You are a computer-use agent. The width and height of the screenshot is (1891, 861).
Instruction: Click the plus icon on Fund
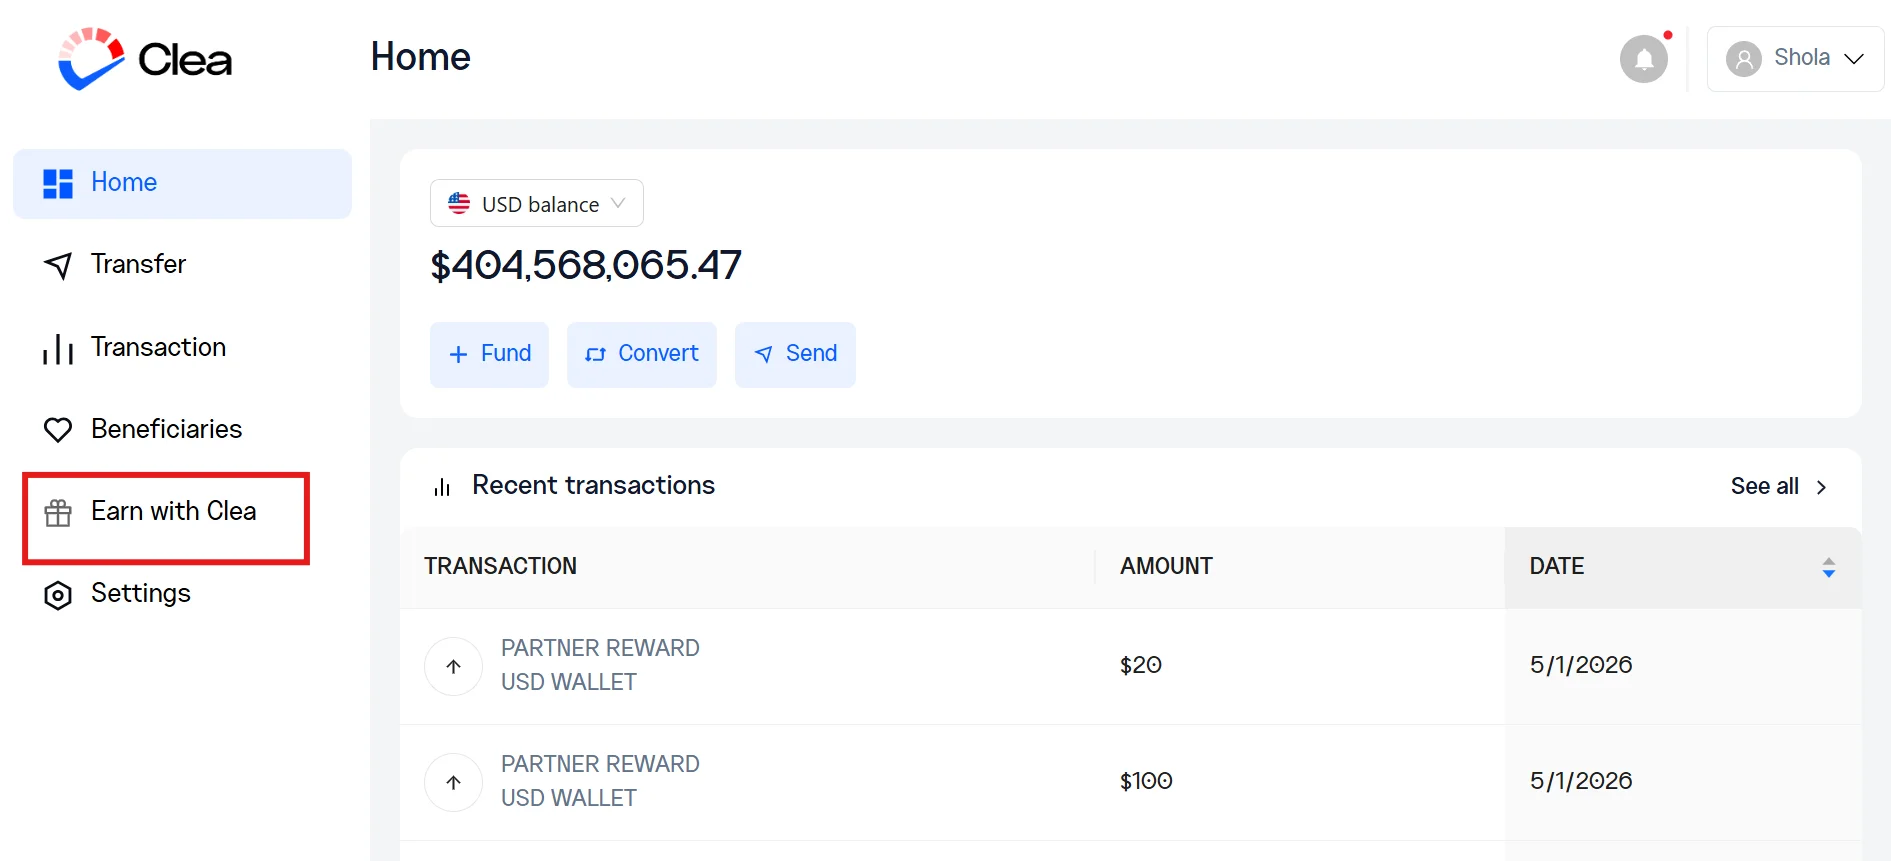(458, 354)
